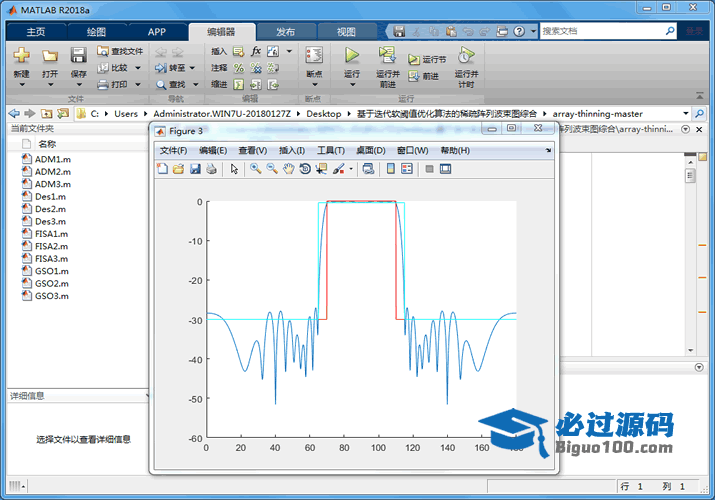Click the search documentation input field
Image resolution: width=715 pixels, height=500 pixels.
602,31
